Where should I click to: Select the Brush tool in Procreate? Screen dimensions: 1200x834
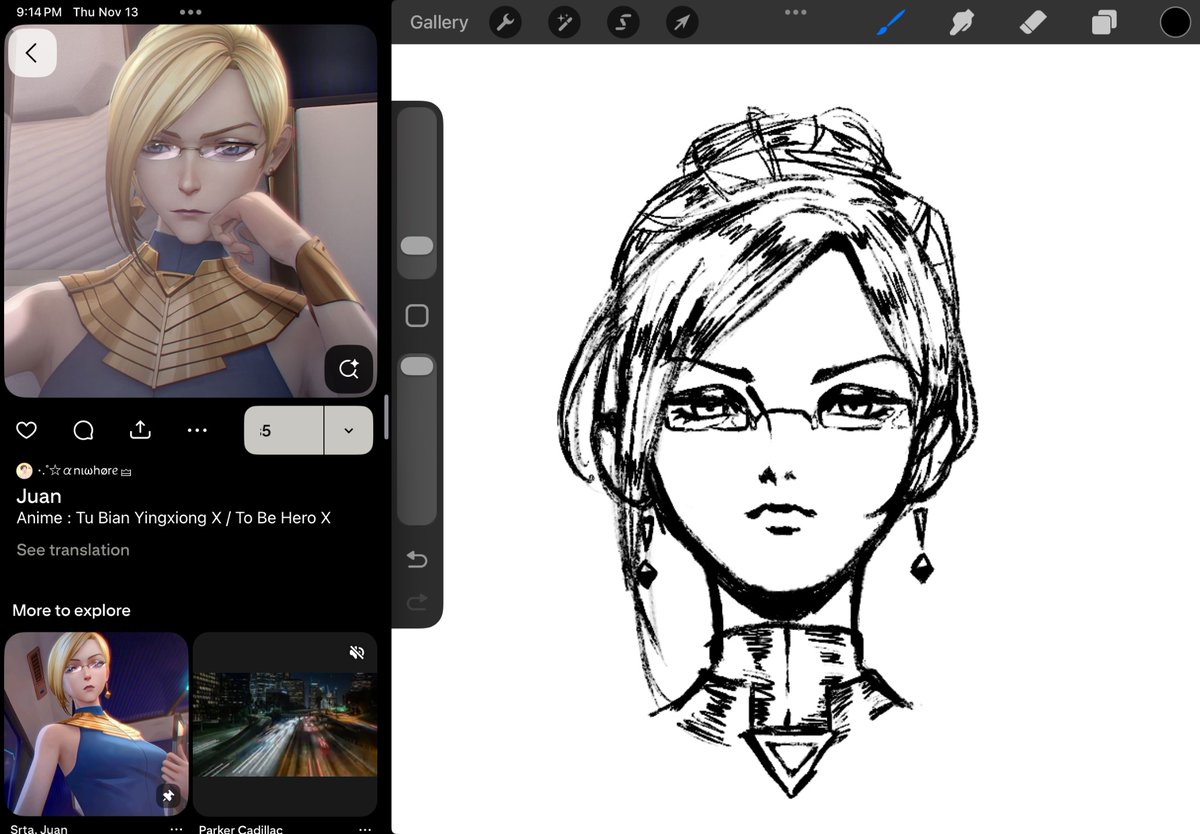coord(890,22)
